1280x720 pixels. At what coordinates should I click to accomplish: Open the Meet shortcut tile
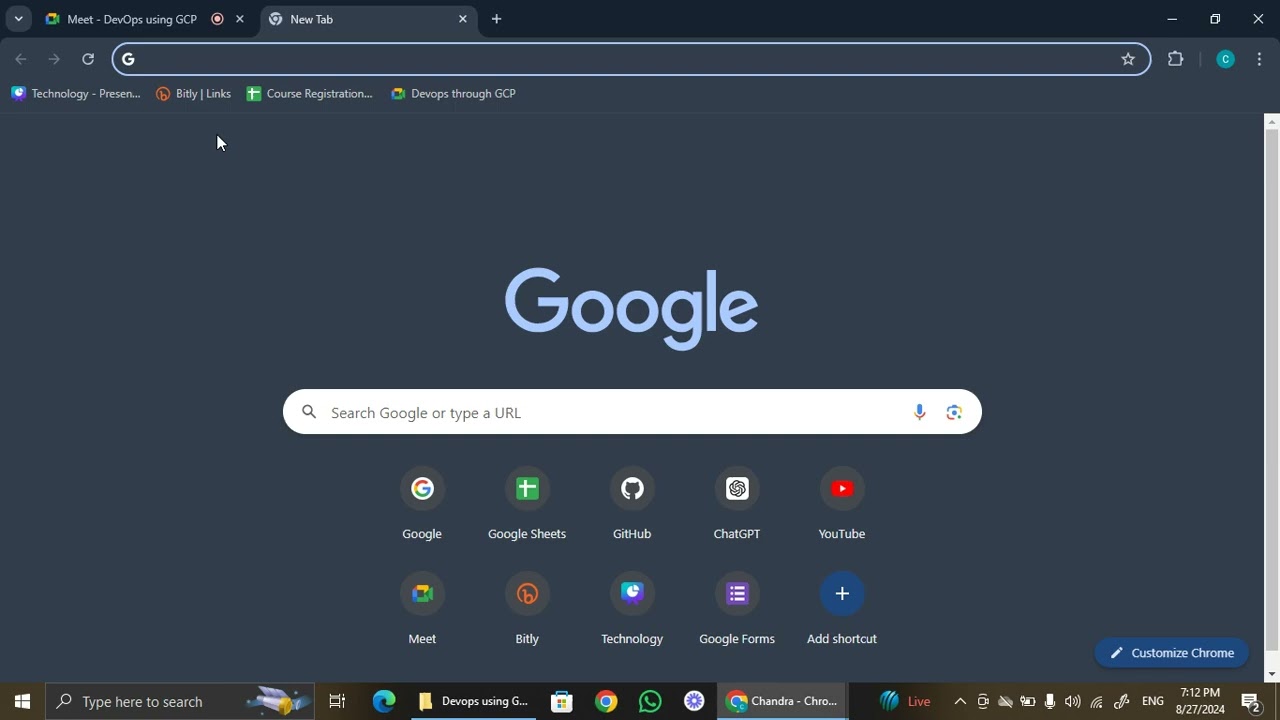tap(422, 608)
